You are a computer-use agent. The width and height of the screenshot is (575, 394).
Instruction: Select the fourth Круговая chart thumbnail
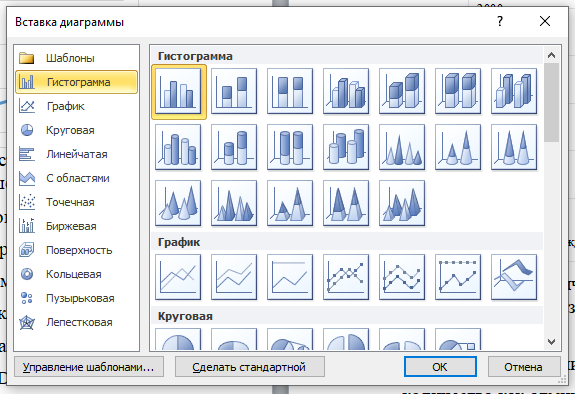click(x=346, y=339)
